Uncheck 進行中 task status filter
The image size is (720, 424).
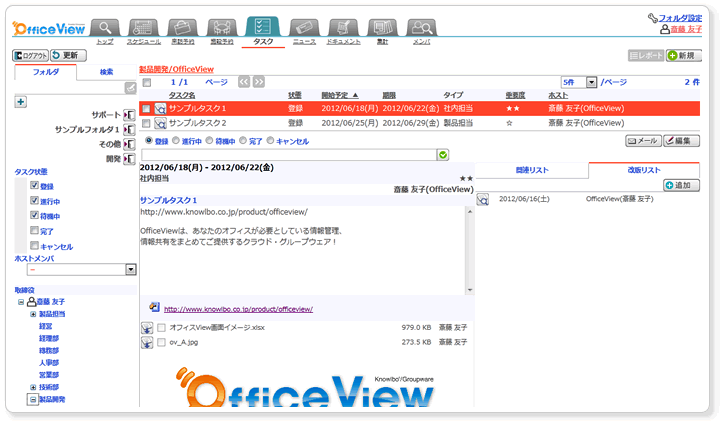[34, 200]
